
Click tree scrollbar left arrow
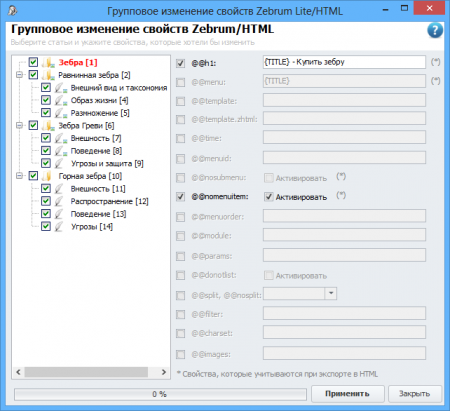point(18,372)
